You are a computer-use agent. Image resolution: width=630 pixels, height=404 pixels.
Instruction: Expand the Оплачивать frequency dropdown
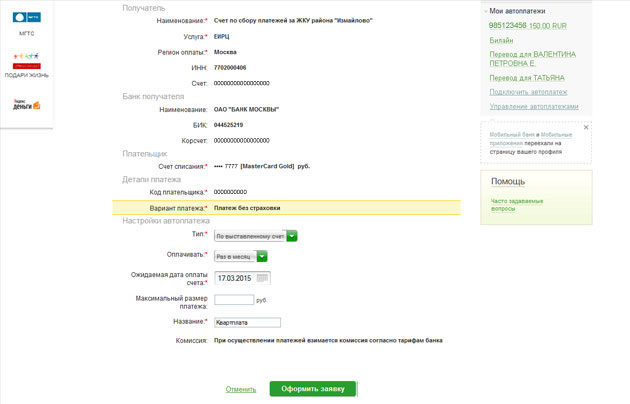(x=262, y=256)
